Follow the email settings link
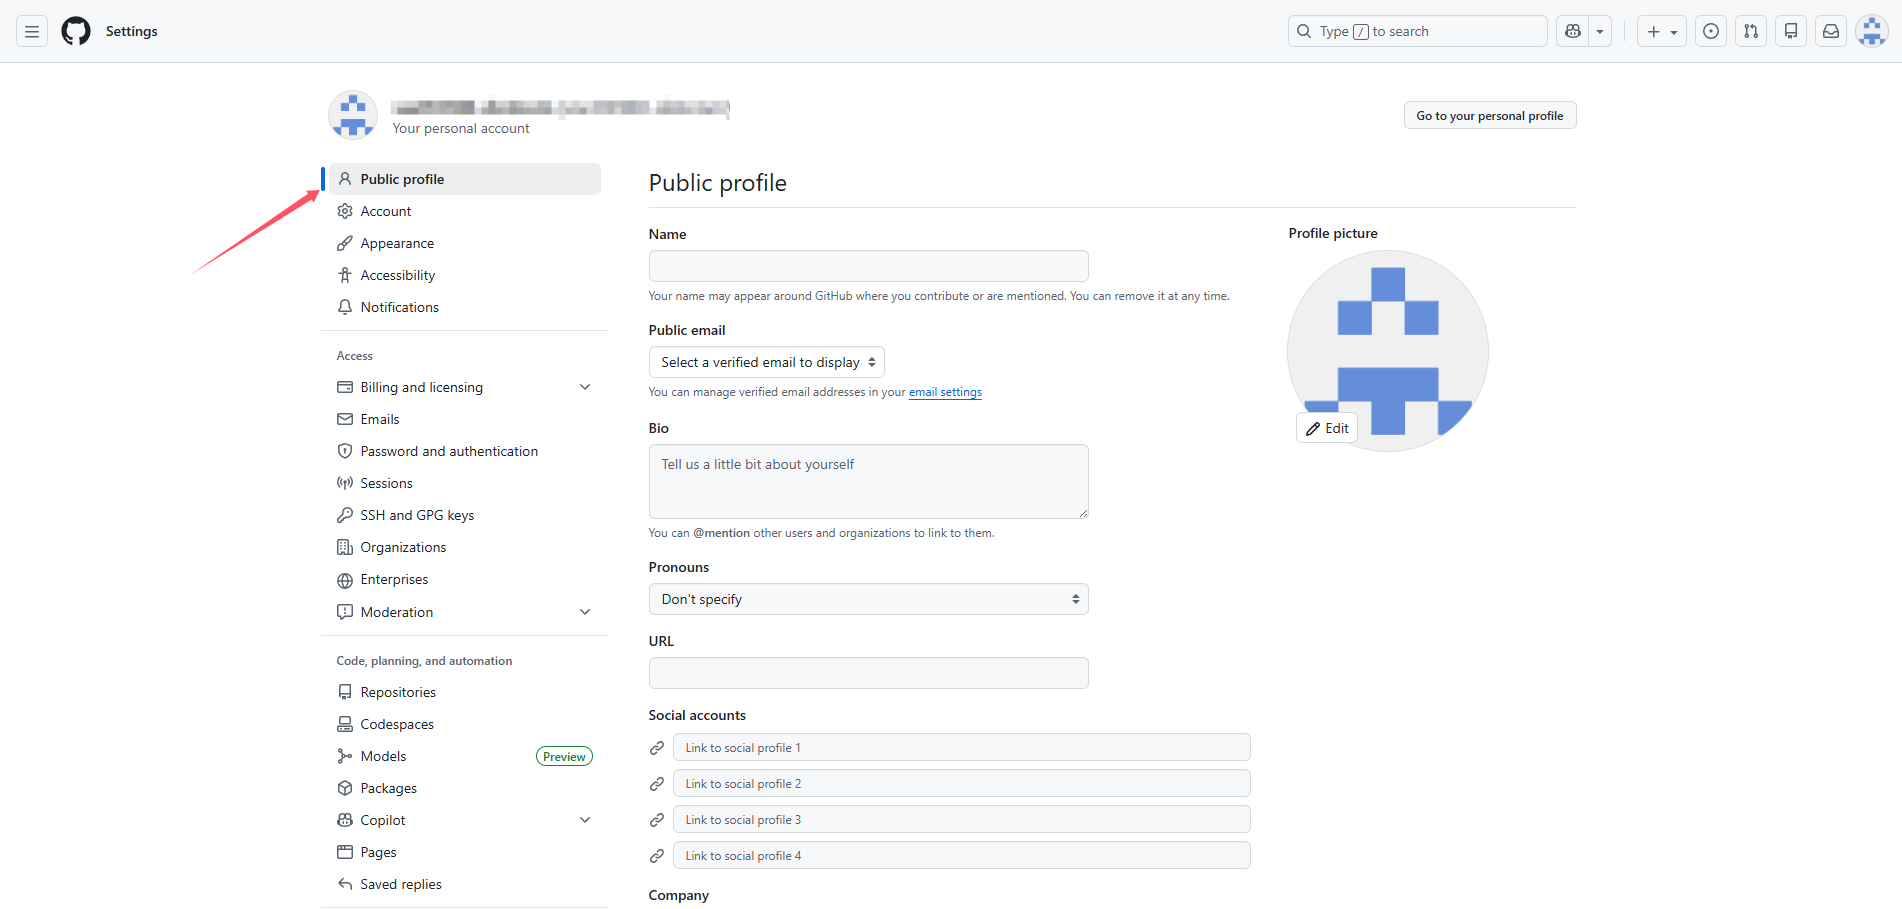This screenshot has height=909, width=1902. (x=945, y=392)
